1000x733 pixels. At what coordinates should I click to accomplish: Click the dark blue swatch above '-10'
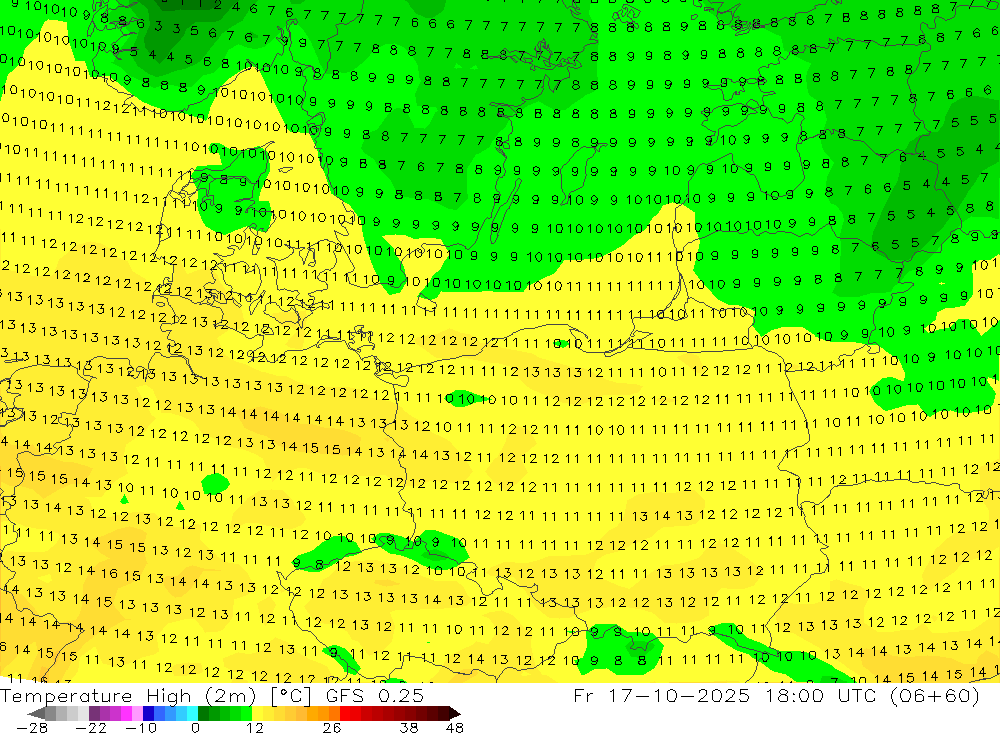coord(148,713)
